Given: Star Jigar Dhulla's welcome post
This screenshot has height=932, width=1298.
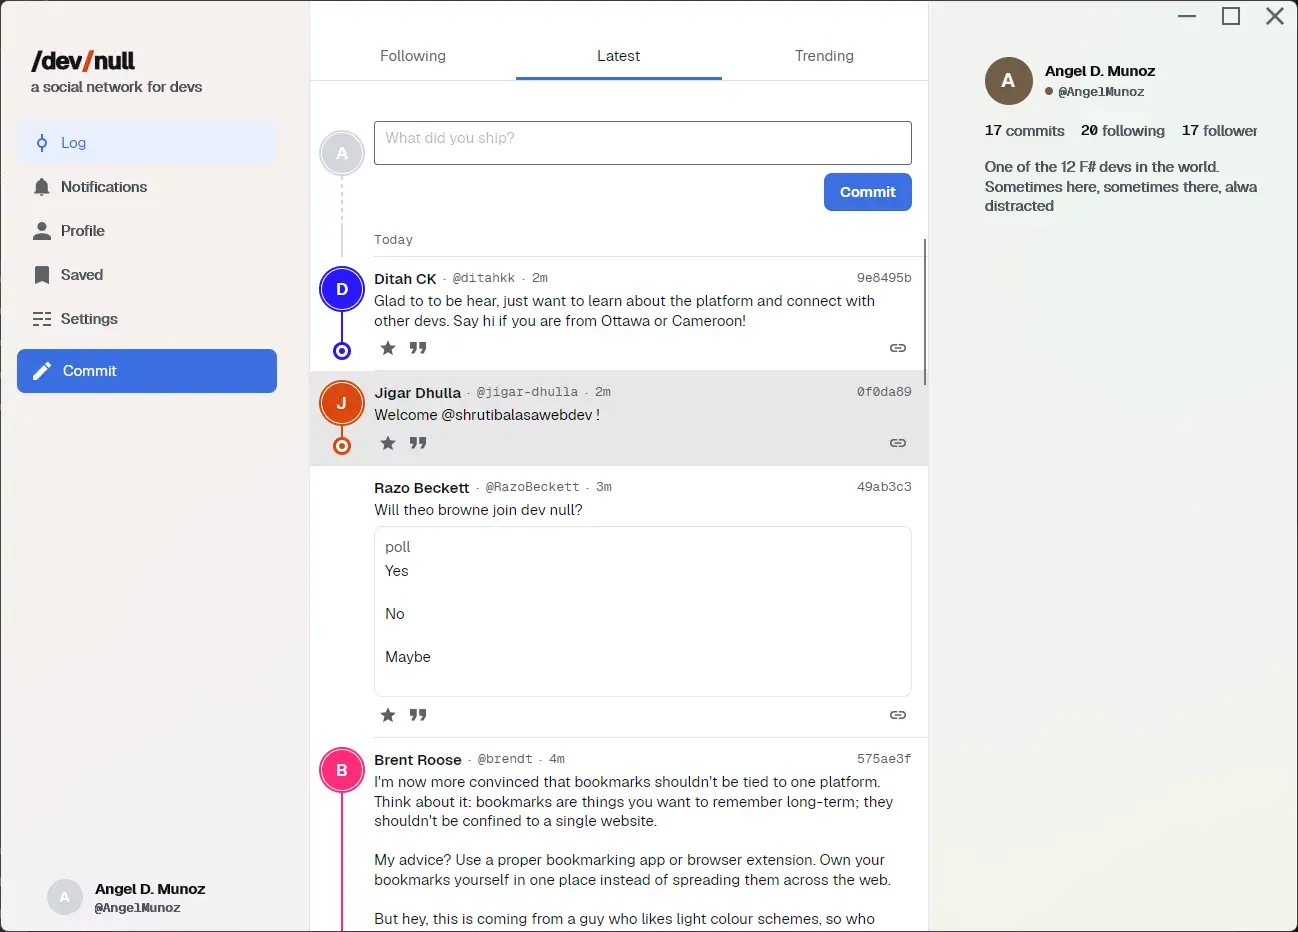Looking at the screenshot, I should pyautogui.click(x=388, y=443).
